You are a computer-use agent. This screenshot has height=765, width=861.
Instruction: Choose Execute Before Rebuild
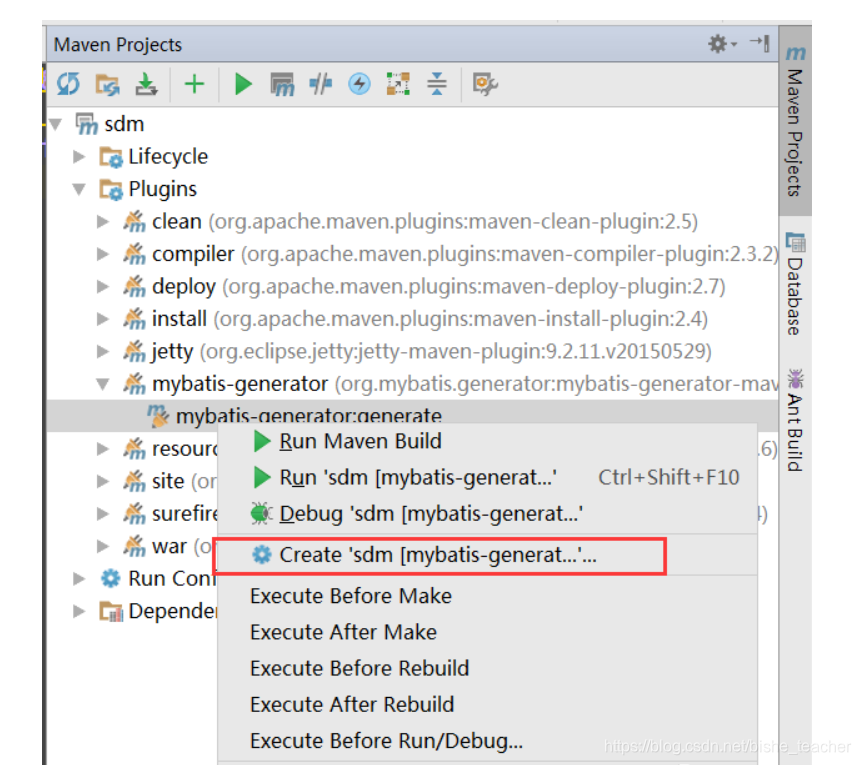pos(487,668)
